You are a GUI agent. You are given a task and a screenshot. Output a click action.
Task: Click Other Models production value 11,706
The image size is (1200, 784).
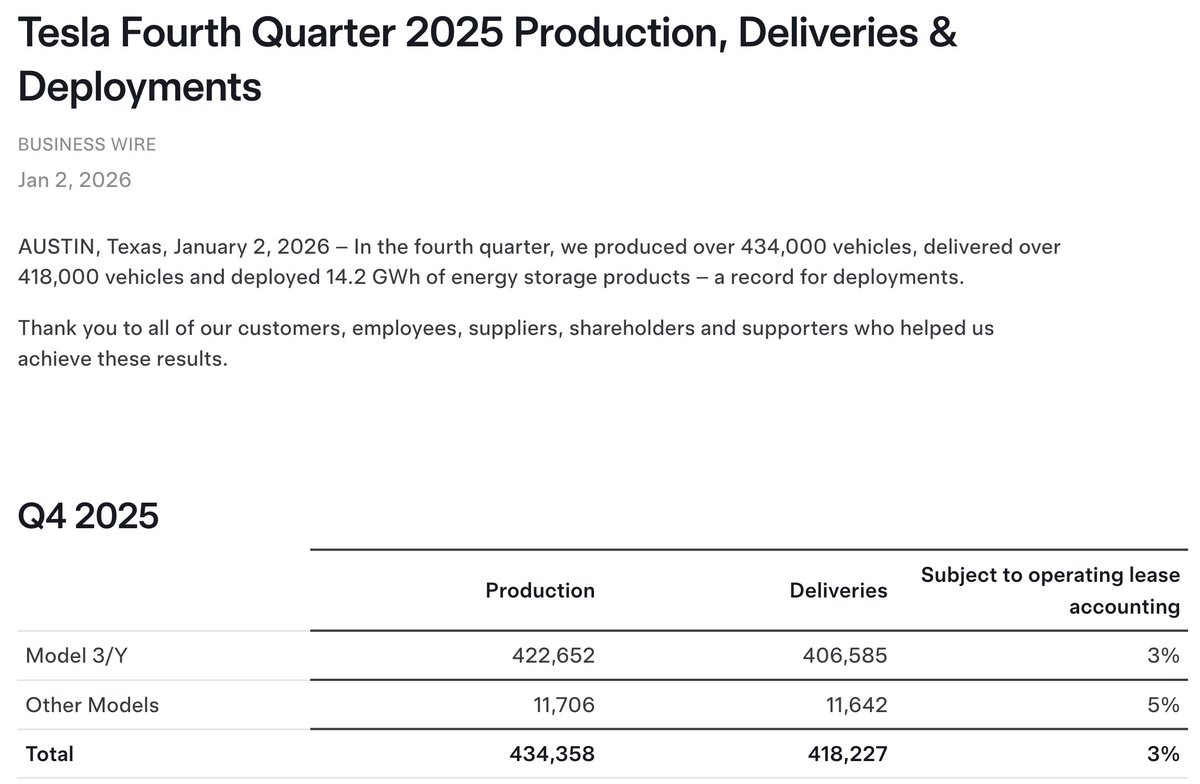[561, 705]
